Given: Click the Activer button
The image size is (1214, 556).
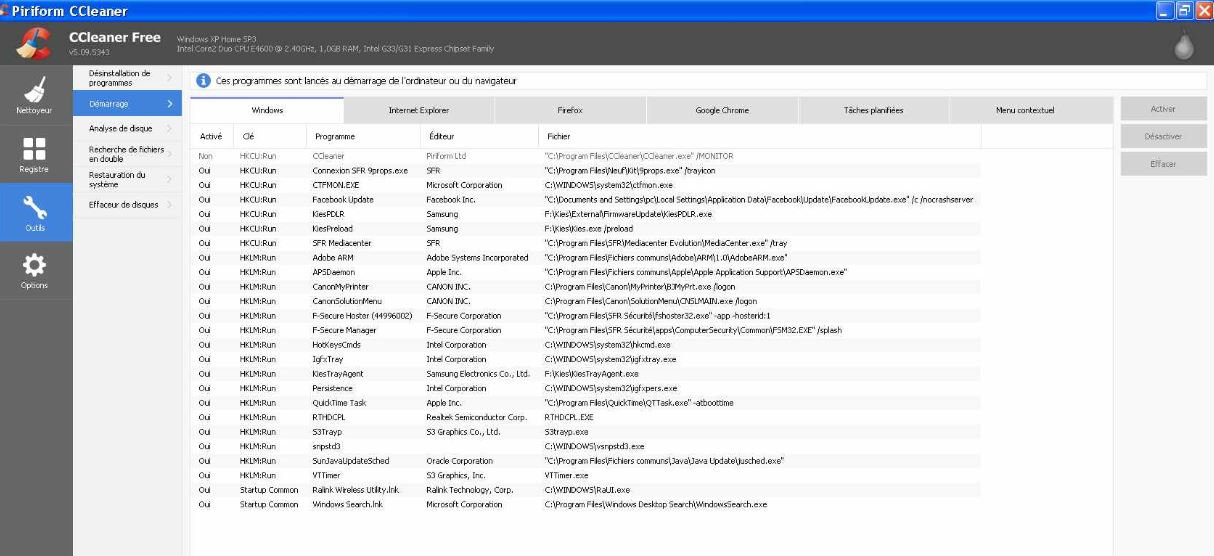Looking at the screenshot, I should click(1163, 109).
